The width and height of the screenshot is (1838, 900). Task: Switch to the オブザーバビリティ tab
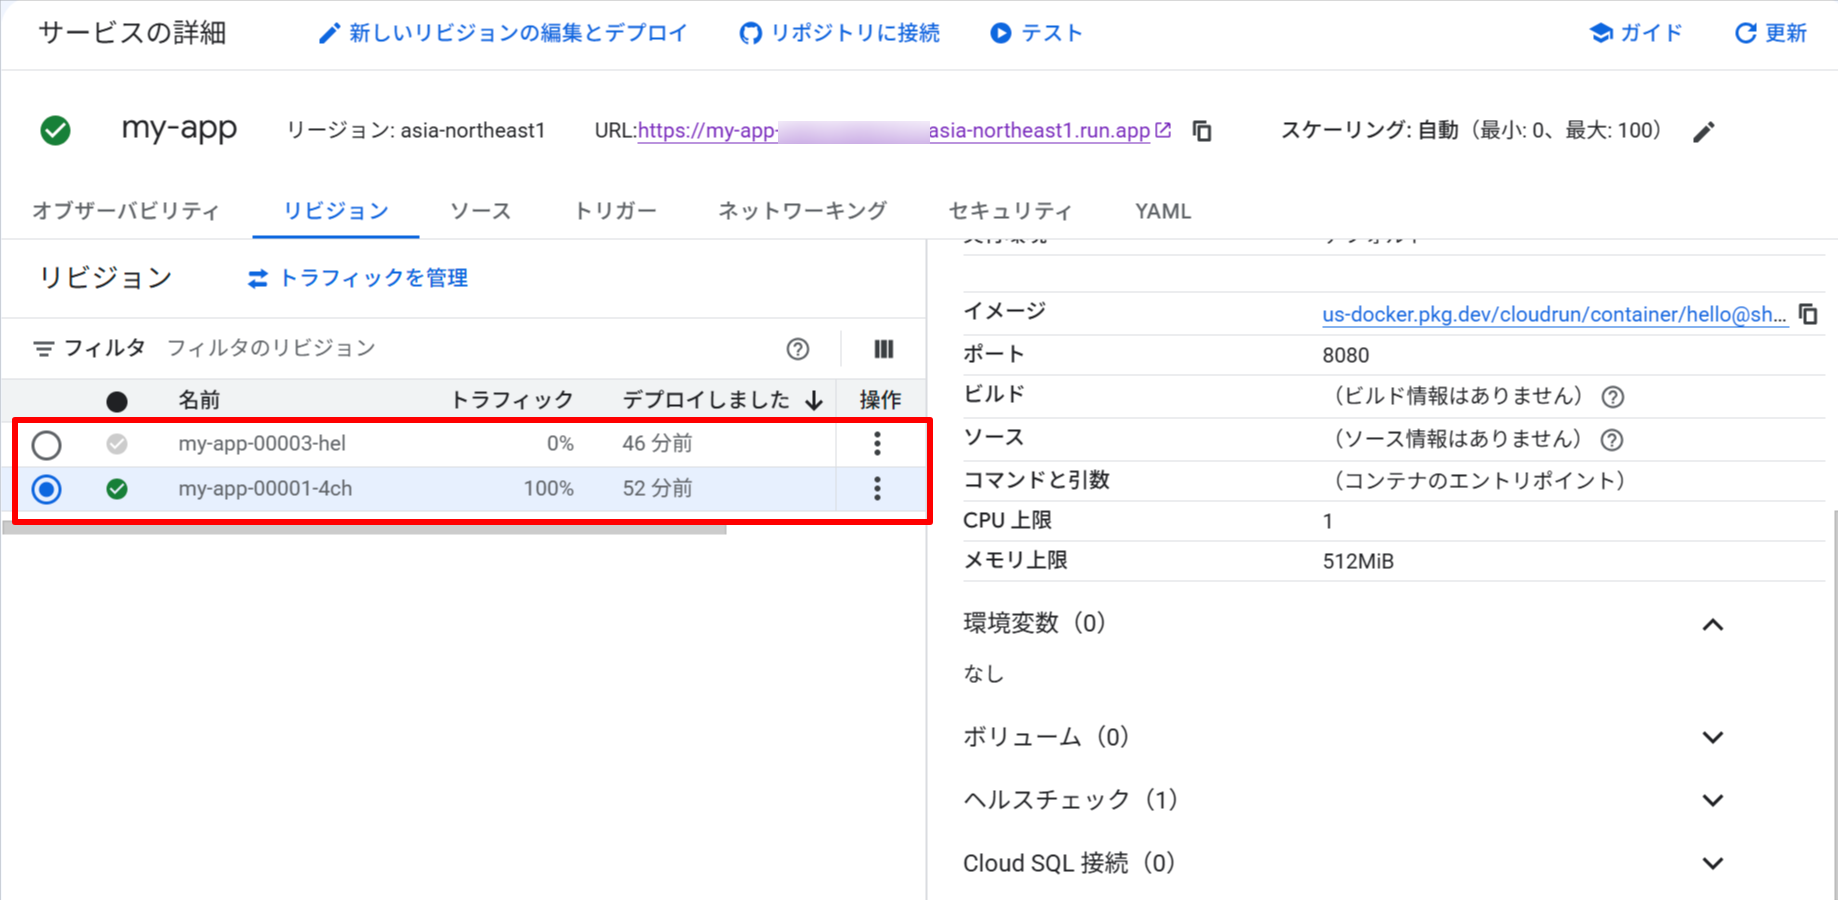(x=126, y=211)
